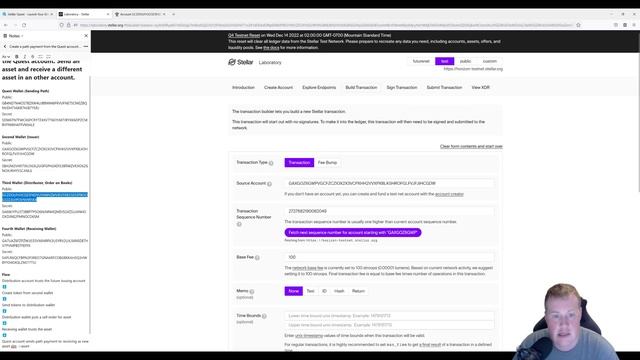Apply bold formatting in the Notes toolbar
Screen dimensions: 640x360
point(17,57)
